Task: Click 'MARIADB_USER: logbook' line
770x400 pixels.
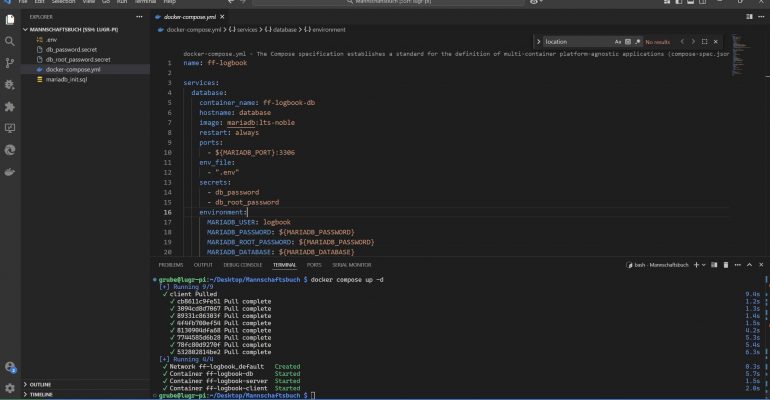Action: [248, 222]
